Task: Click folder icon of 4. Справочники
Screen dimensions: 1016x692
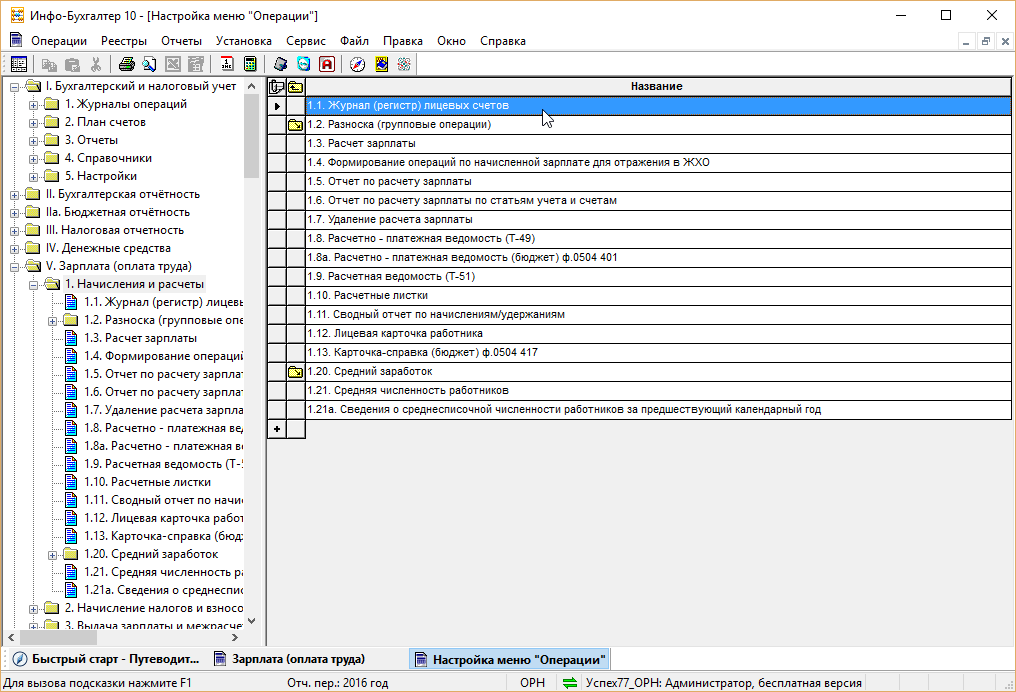Action: [x=52, y=158]
